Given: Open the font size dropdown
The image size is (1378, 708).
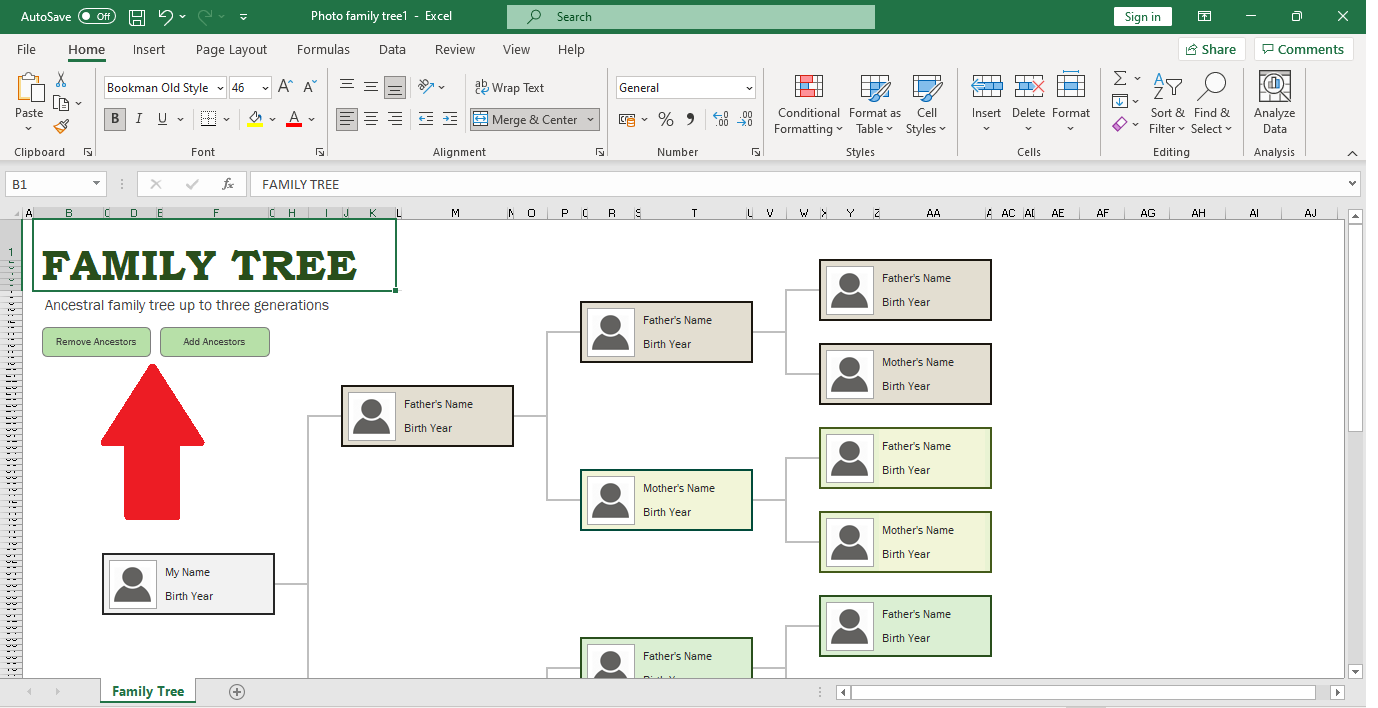Looking at the screenshot, I should 266,88.
